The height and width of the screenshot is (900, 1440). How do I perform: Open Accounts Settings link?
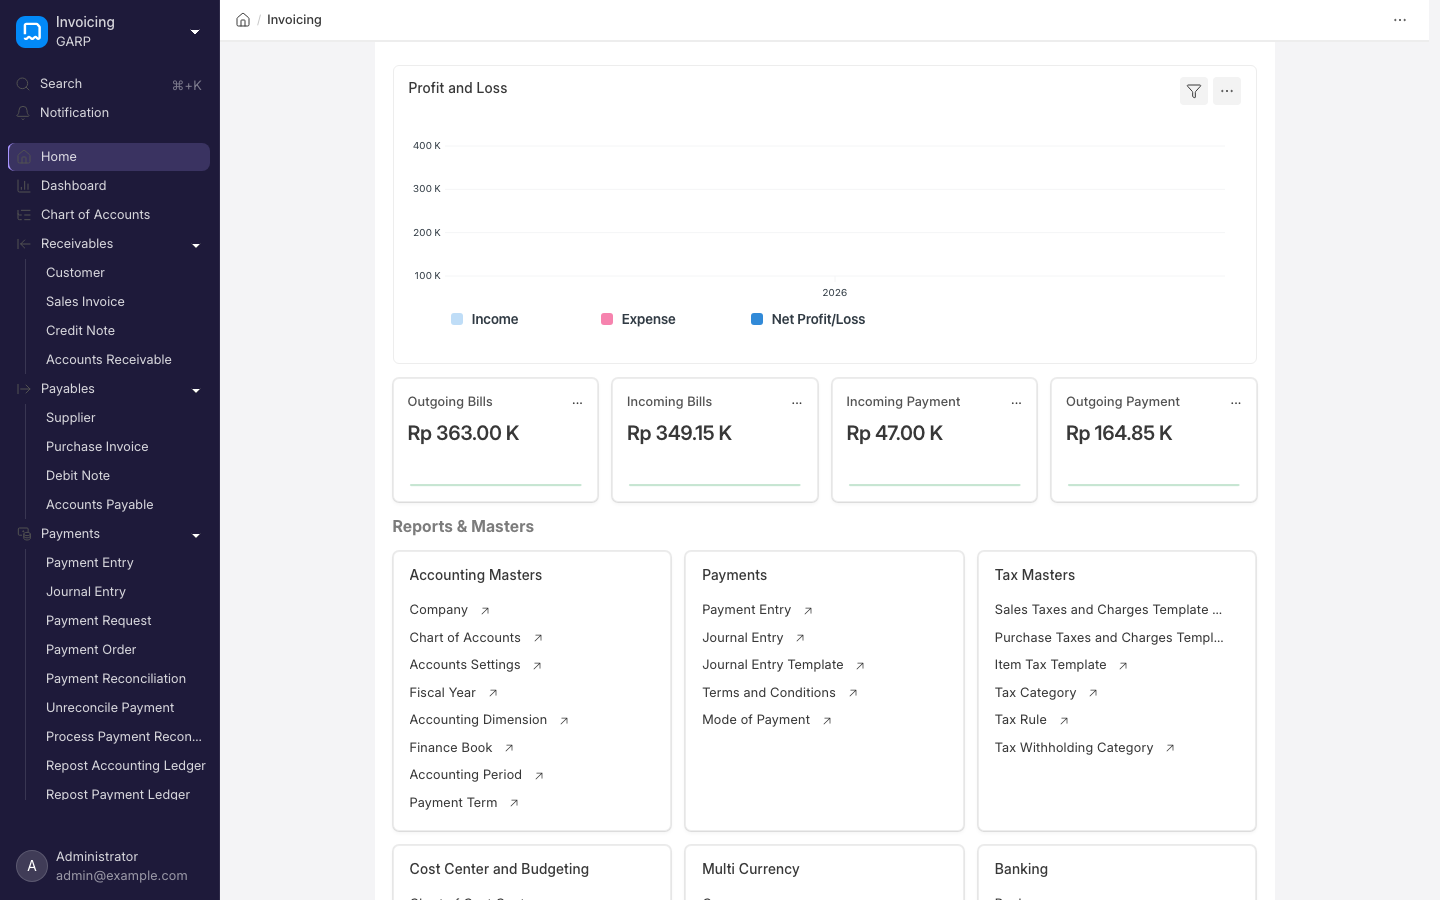click(465, 665)
